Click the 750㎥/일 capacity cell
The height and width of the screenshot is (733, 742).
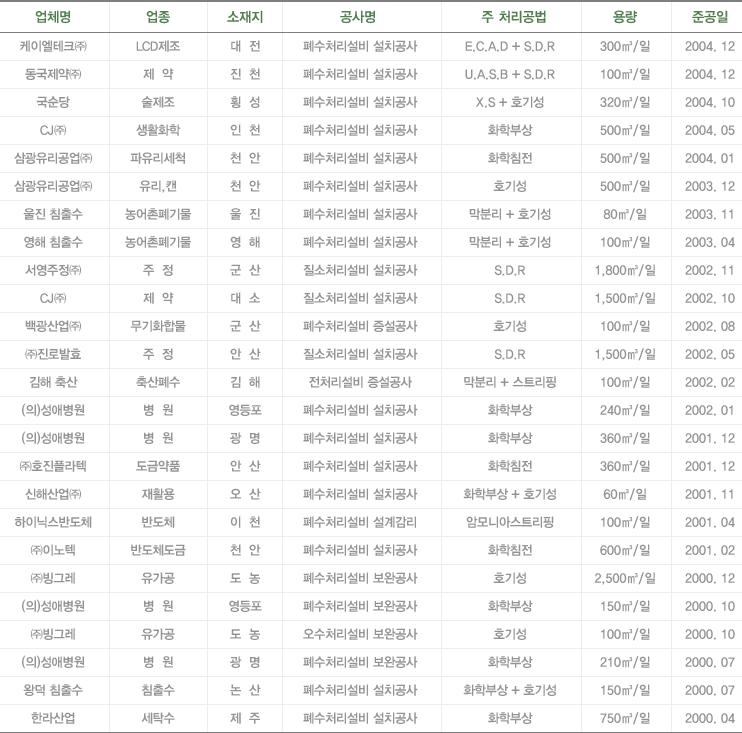click(625, 717)
